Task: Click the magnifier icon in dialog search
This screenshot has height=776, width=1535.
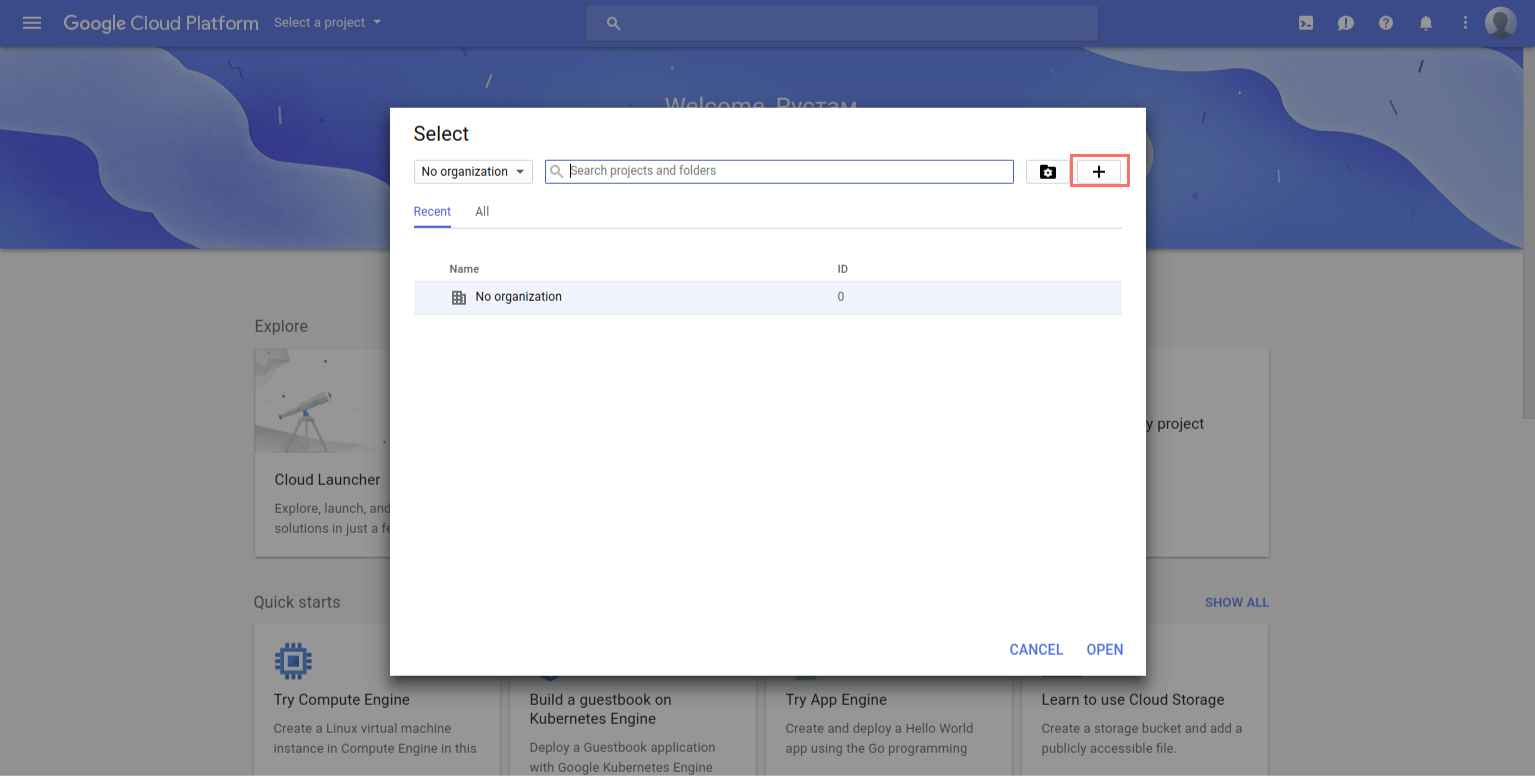Action: pyautogui.click(x=557, y=171)
